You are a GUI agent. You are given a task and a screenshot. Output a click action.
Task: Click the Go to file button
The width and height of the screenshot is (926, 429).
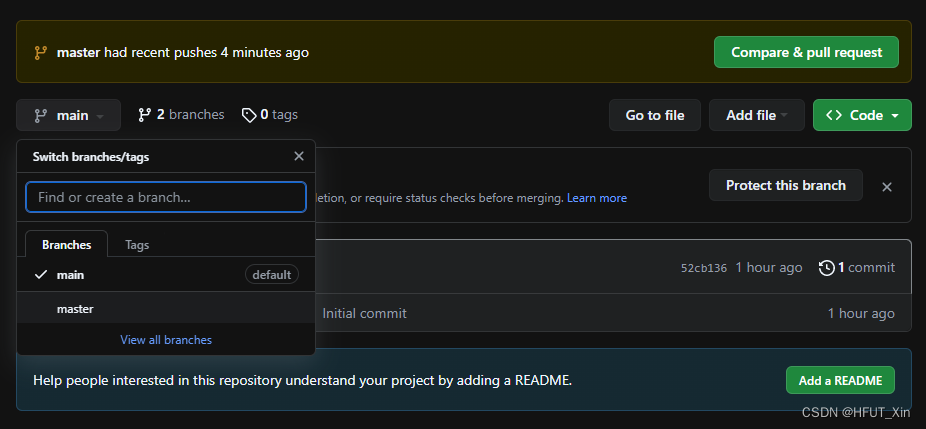coord(655,115)
